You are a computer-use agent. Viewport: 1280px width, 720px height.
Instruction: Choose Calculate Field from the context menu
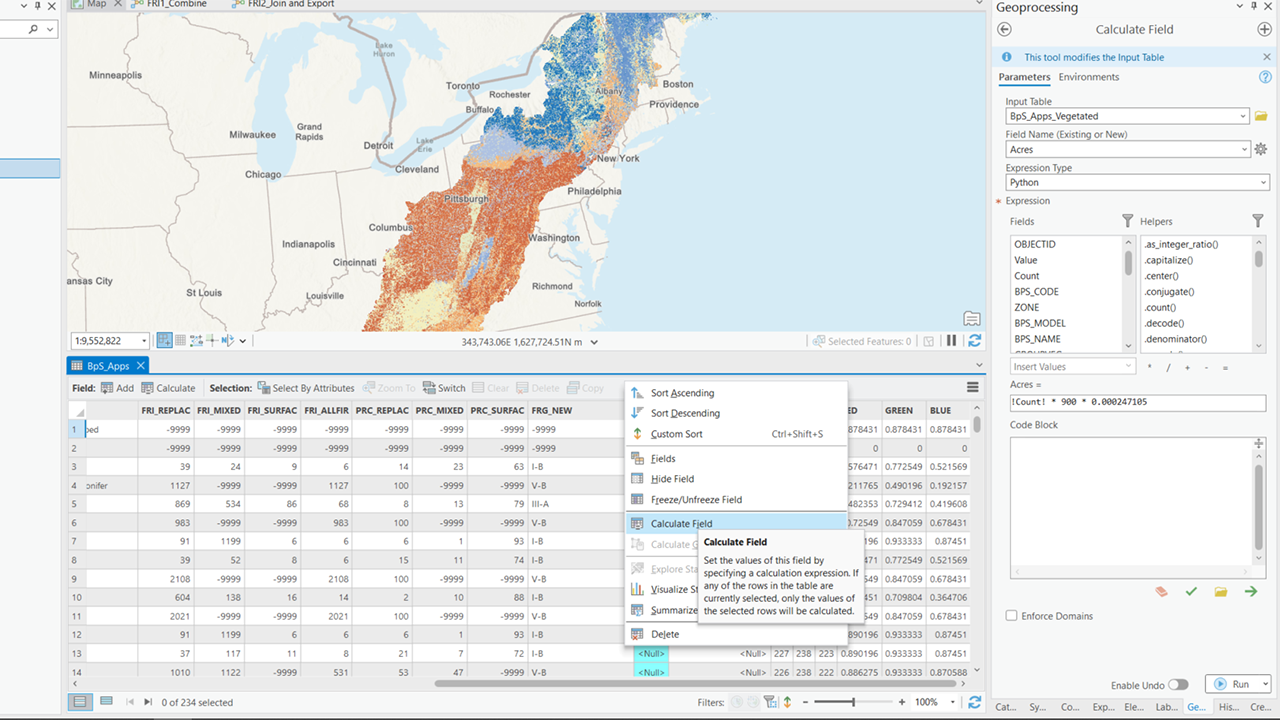tap(684, 522)
